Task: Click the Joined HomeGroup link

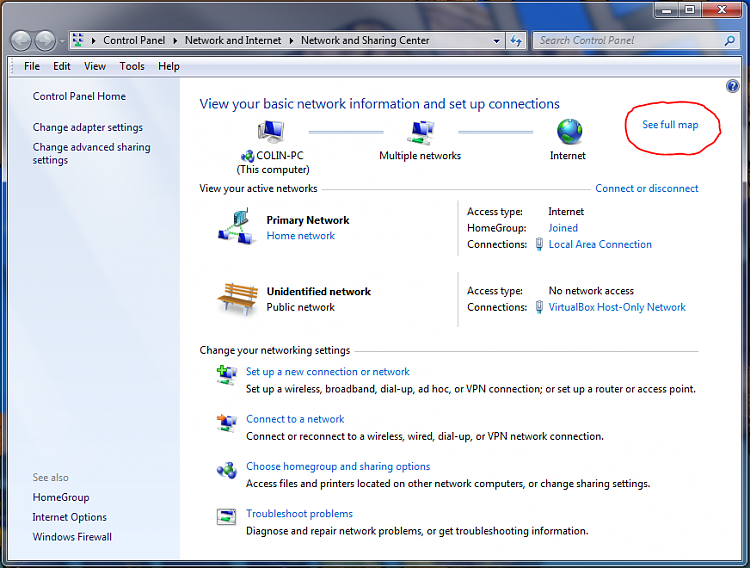Action: click(562, 228)
